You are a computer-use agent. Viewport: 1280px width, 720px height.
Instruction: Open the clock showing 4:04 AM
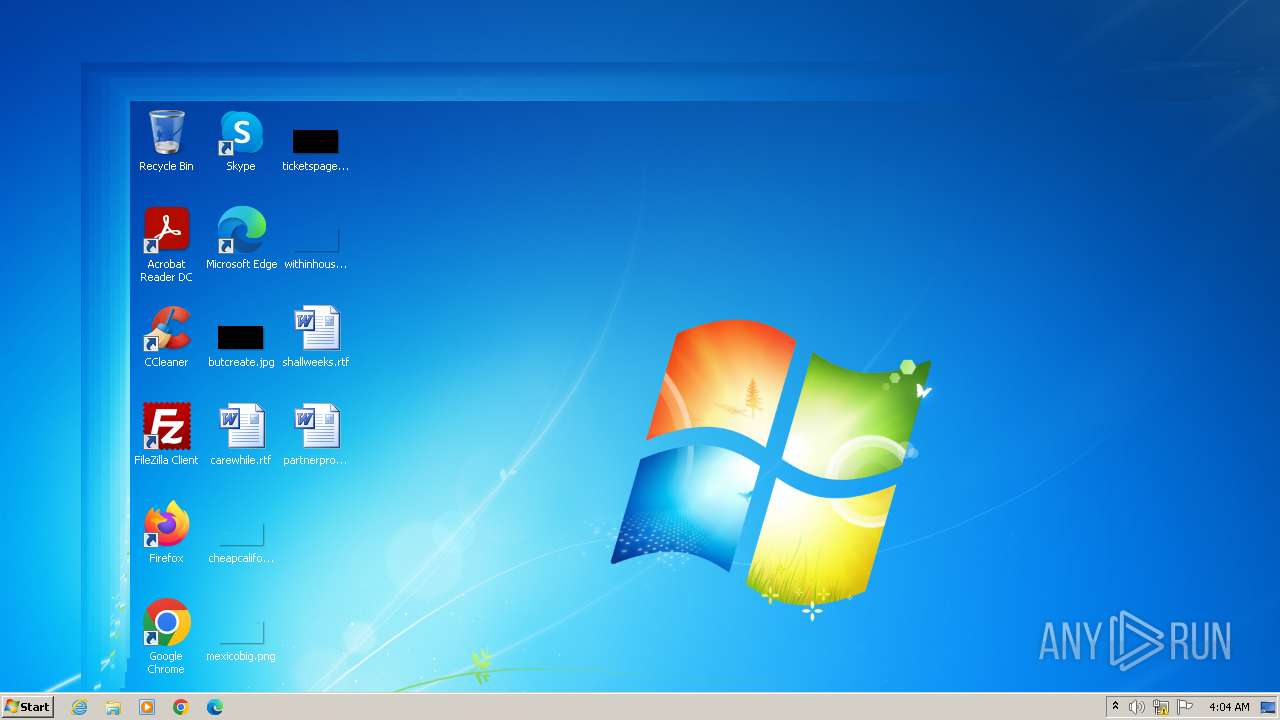click(x=1229, y=707)
